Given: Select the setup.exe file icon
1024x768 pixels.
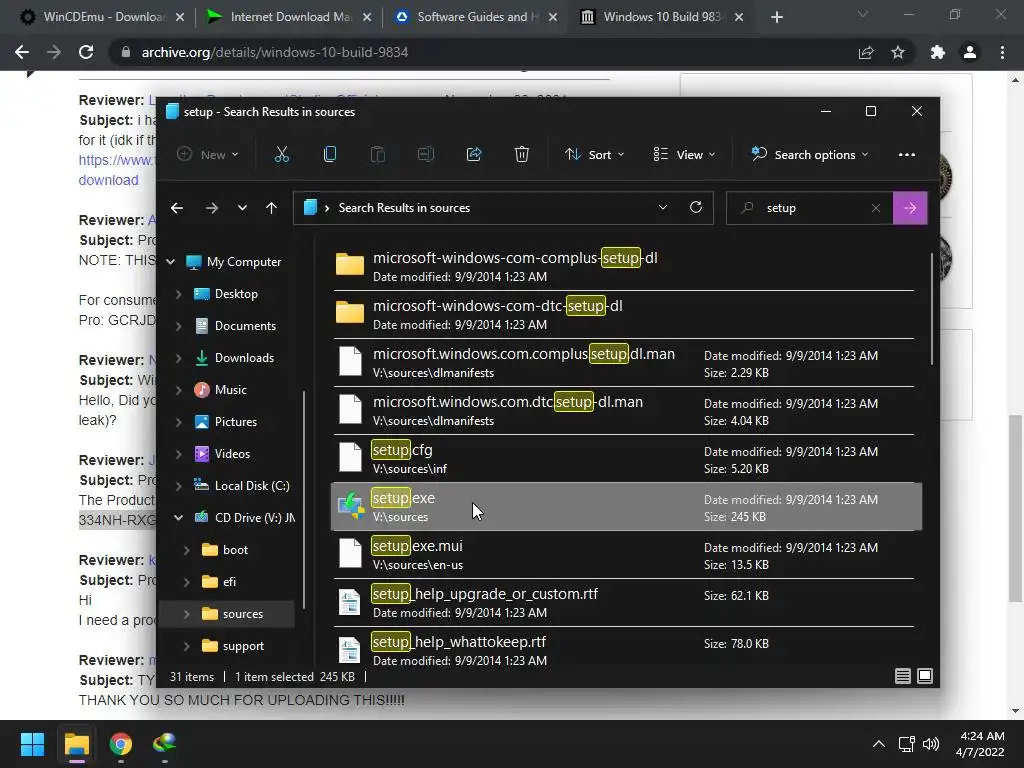Looking at the screenshot, I should coord(351,506).
